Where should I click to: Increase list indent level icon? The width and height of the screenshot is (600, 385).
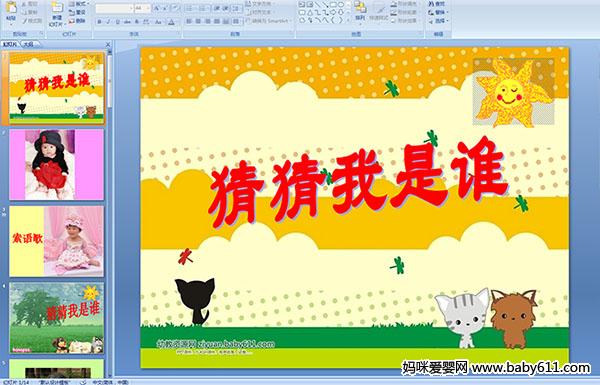[x=226, y=8]
